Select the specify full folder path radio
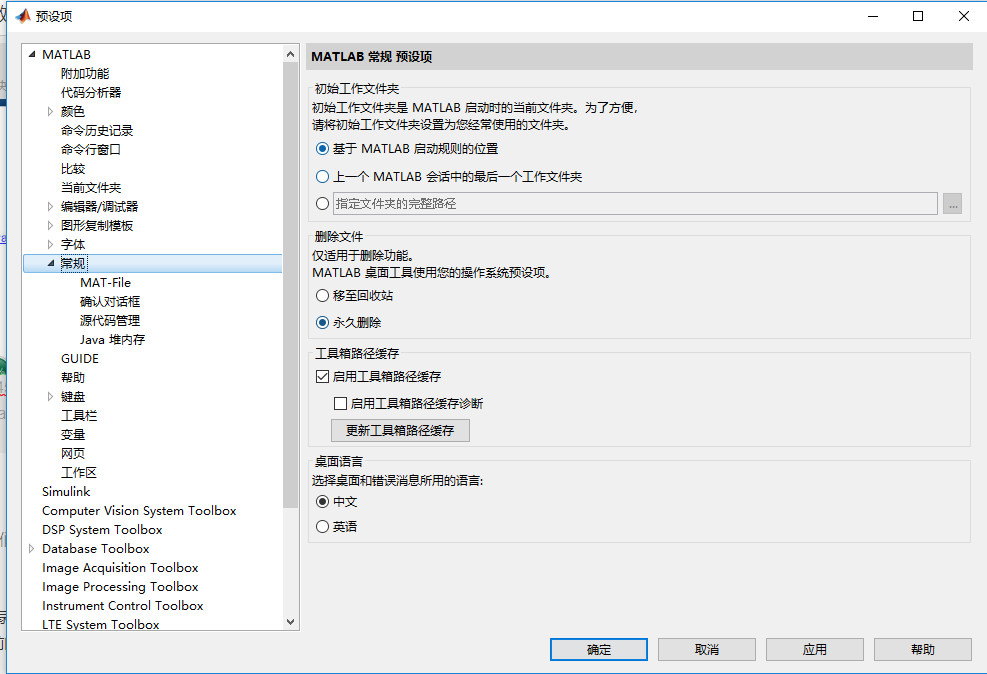Image resolution: width=987 pixels, height=674 pixels. [322, 204]
